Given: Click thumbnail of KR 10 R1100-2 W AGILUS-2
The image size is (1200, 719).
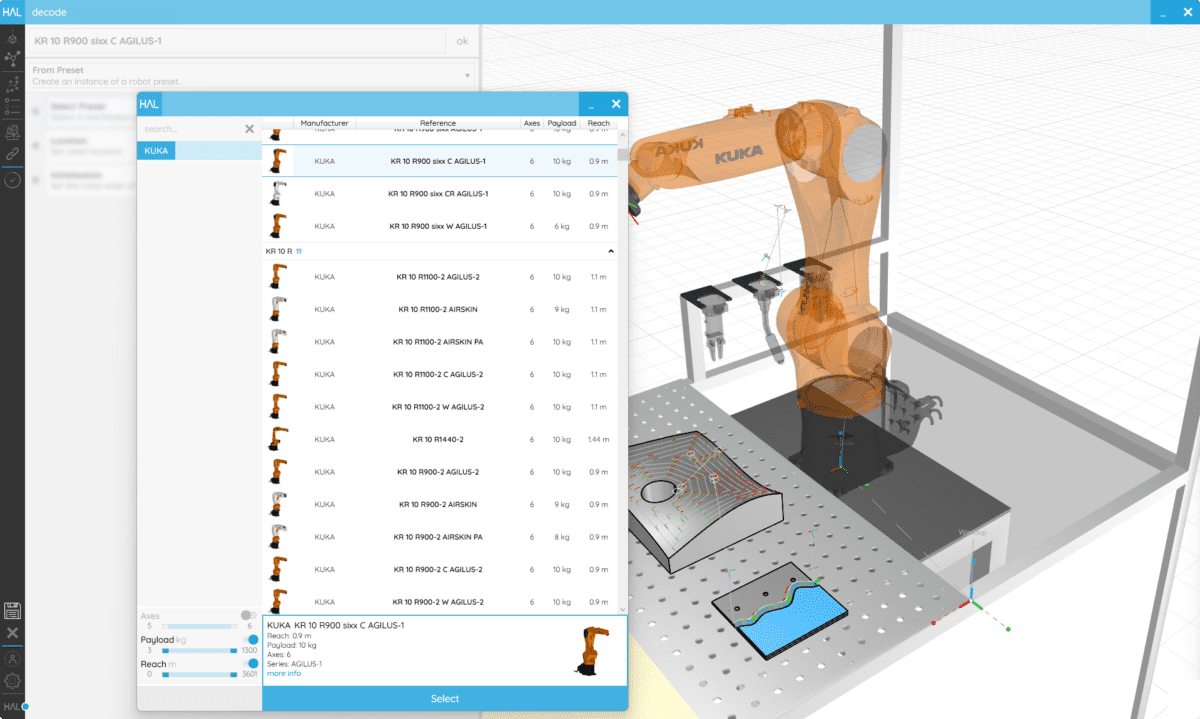Looking at the screenshot, I should [x=279, y=407].
